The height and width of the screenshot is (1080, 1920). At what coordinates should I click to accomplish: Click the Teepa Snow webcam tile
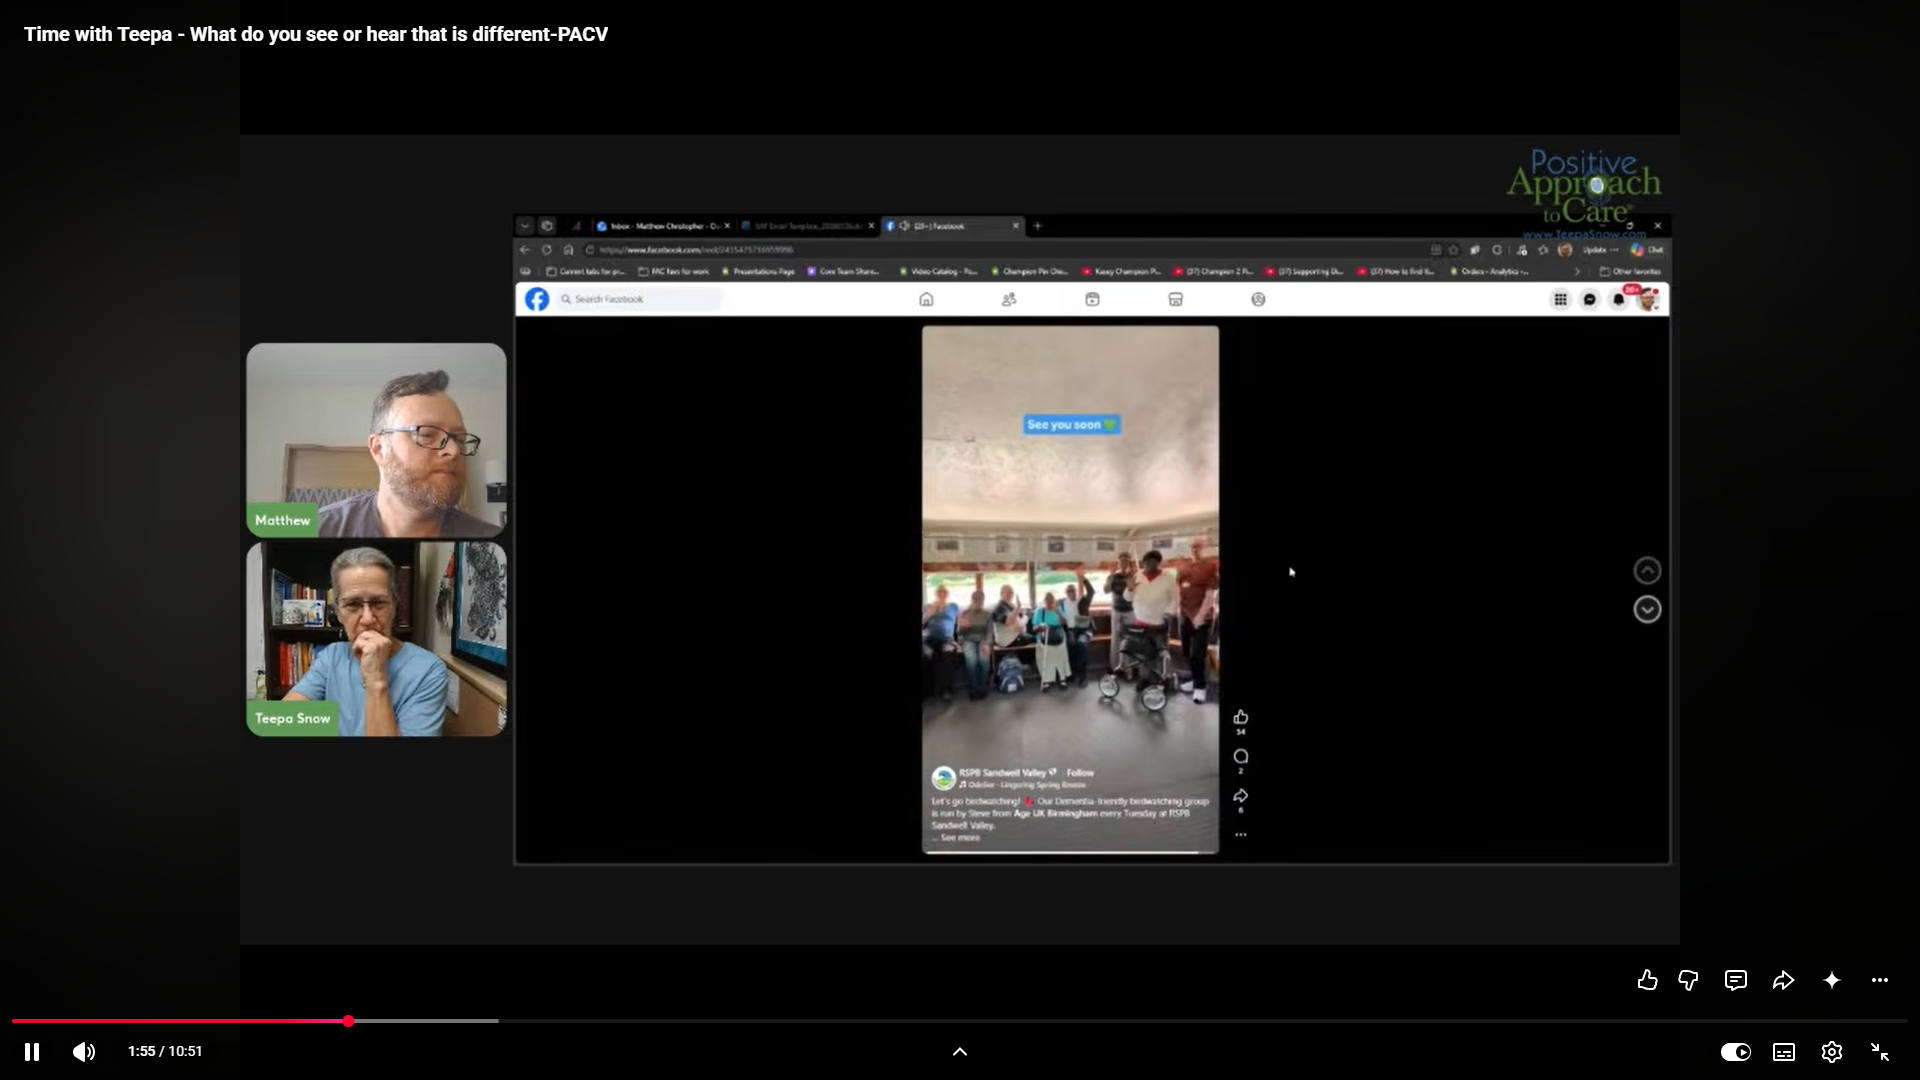pyautogui.click(x=376, y=639)
